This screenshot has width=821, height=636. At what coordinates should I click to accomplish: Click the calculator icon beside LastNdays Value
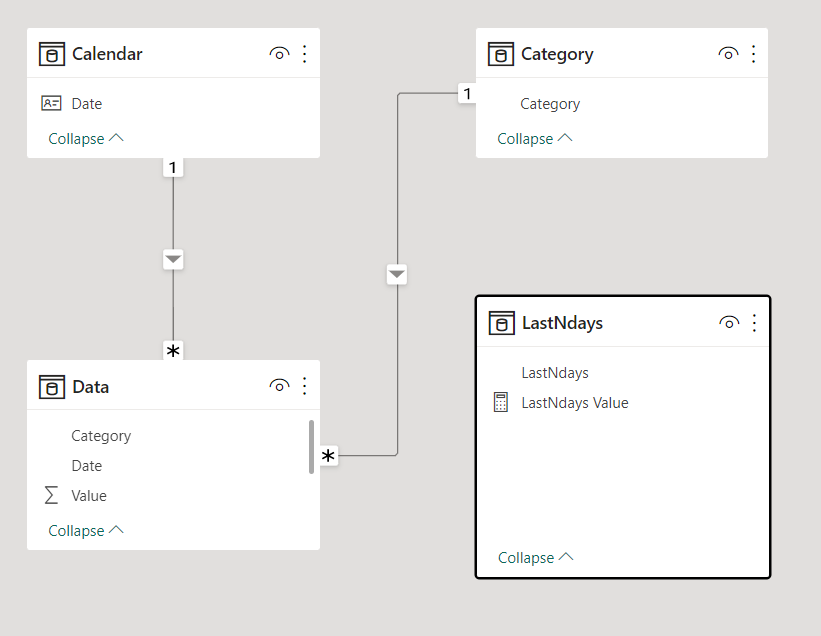coord(501,403)
